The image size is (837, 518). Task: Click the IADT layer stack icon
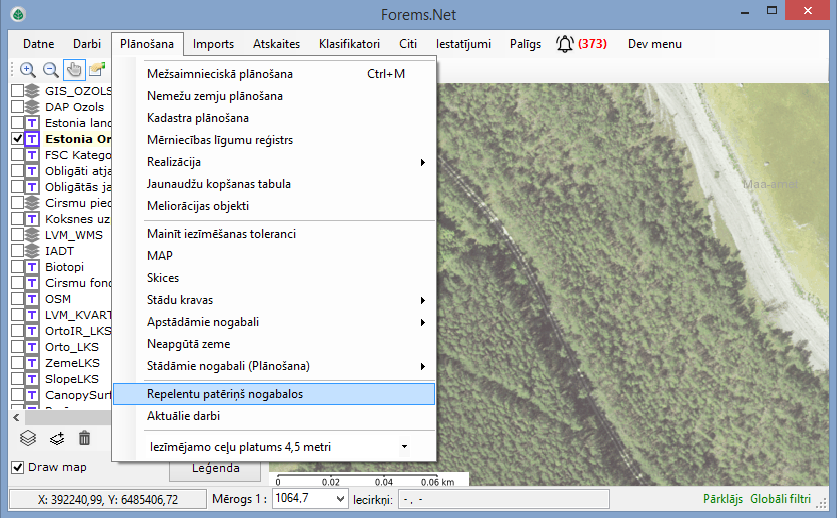(32, 251)
